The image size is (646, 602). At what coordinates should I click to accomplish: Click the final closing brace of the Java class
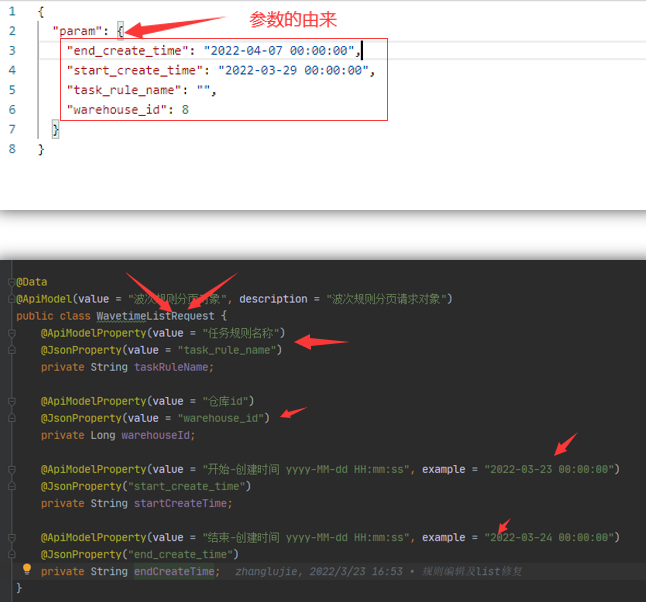tap(19, 588)
